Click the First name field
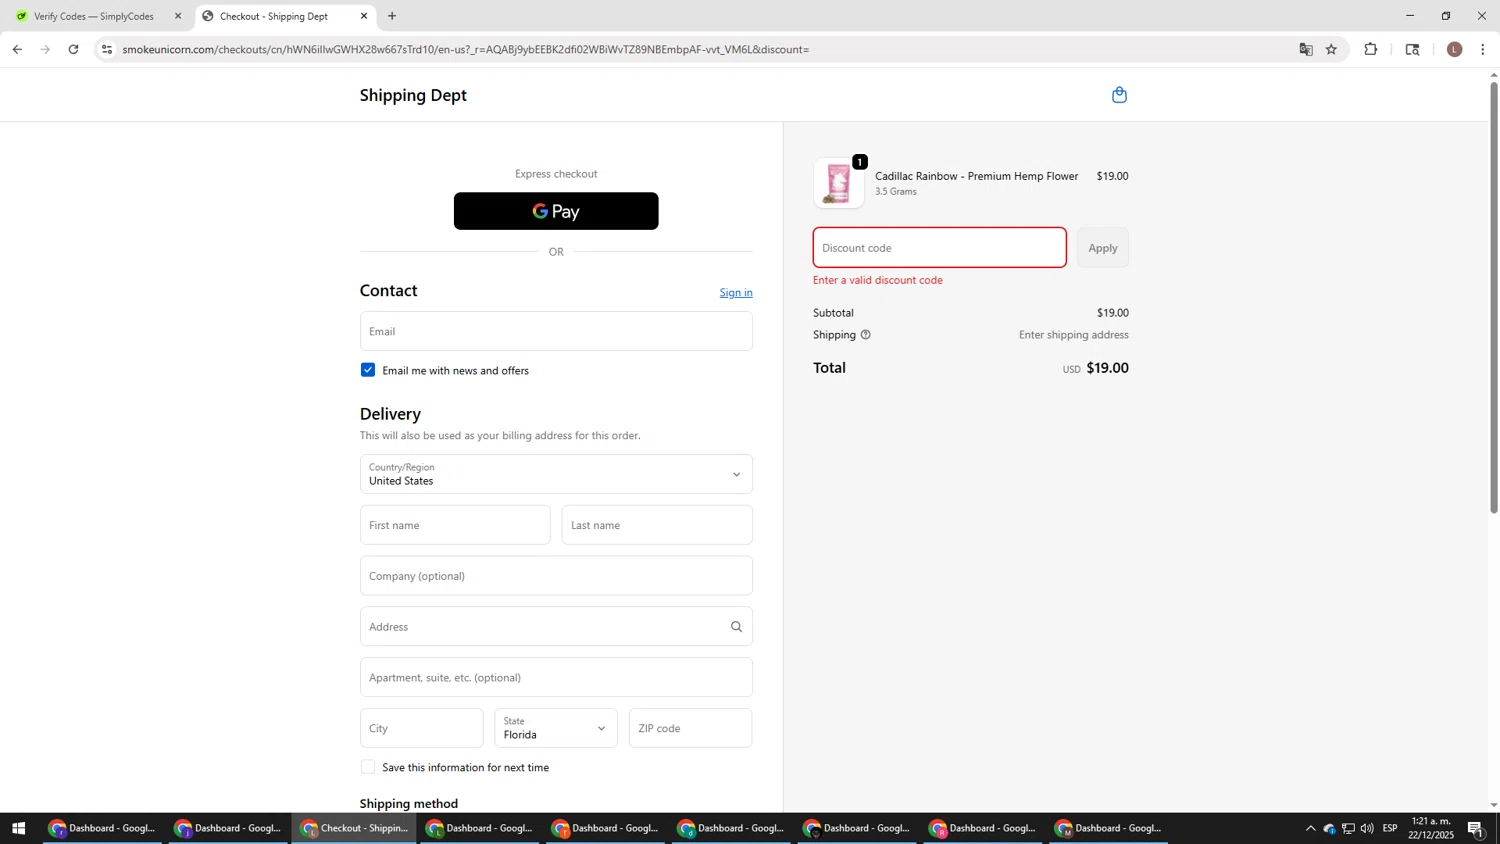The width and height of the screenshot is (1500, 844). click(x=455, y=525)
